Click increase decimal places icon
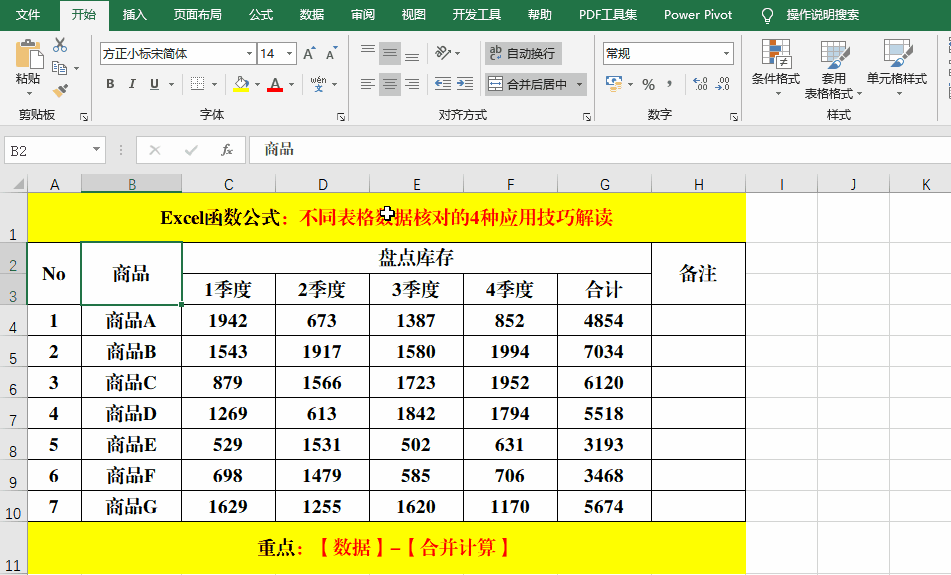951x575 pixels. pos(700,84)
